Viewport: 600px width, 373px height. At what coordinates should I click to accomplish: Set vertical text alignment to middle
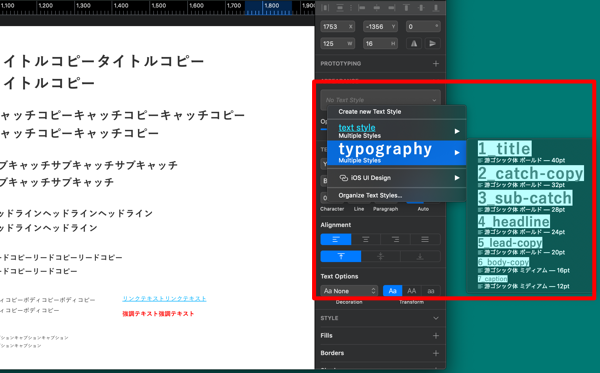pos(381,256)
